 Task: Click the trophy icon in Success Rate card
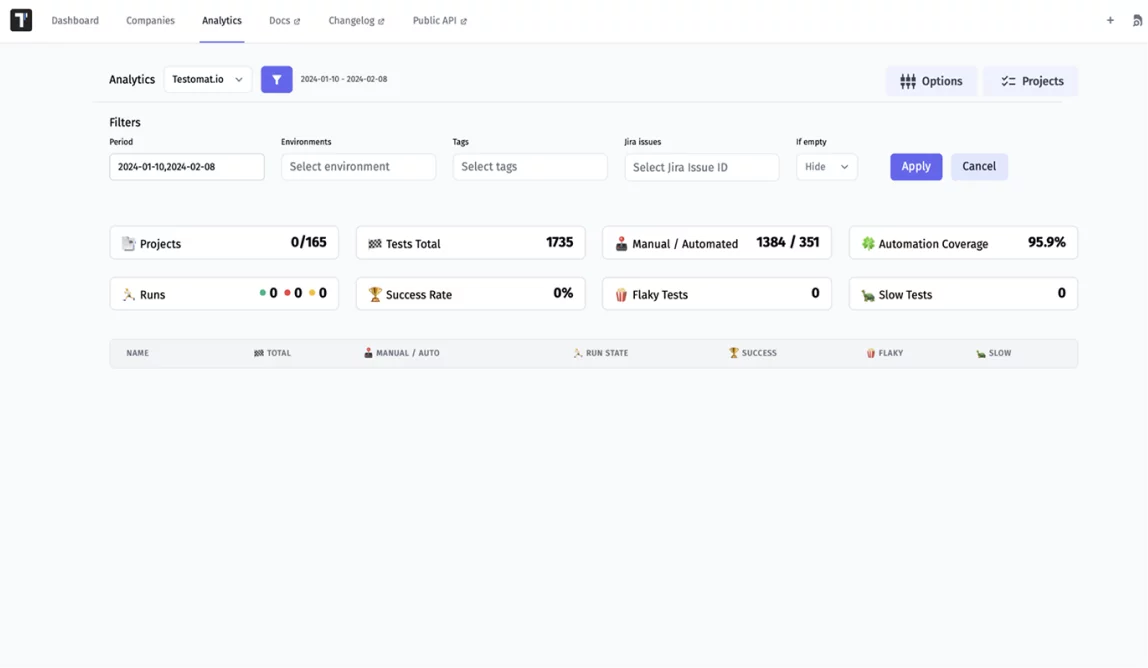[x=375, y=295]
